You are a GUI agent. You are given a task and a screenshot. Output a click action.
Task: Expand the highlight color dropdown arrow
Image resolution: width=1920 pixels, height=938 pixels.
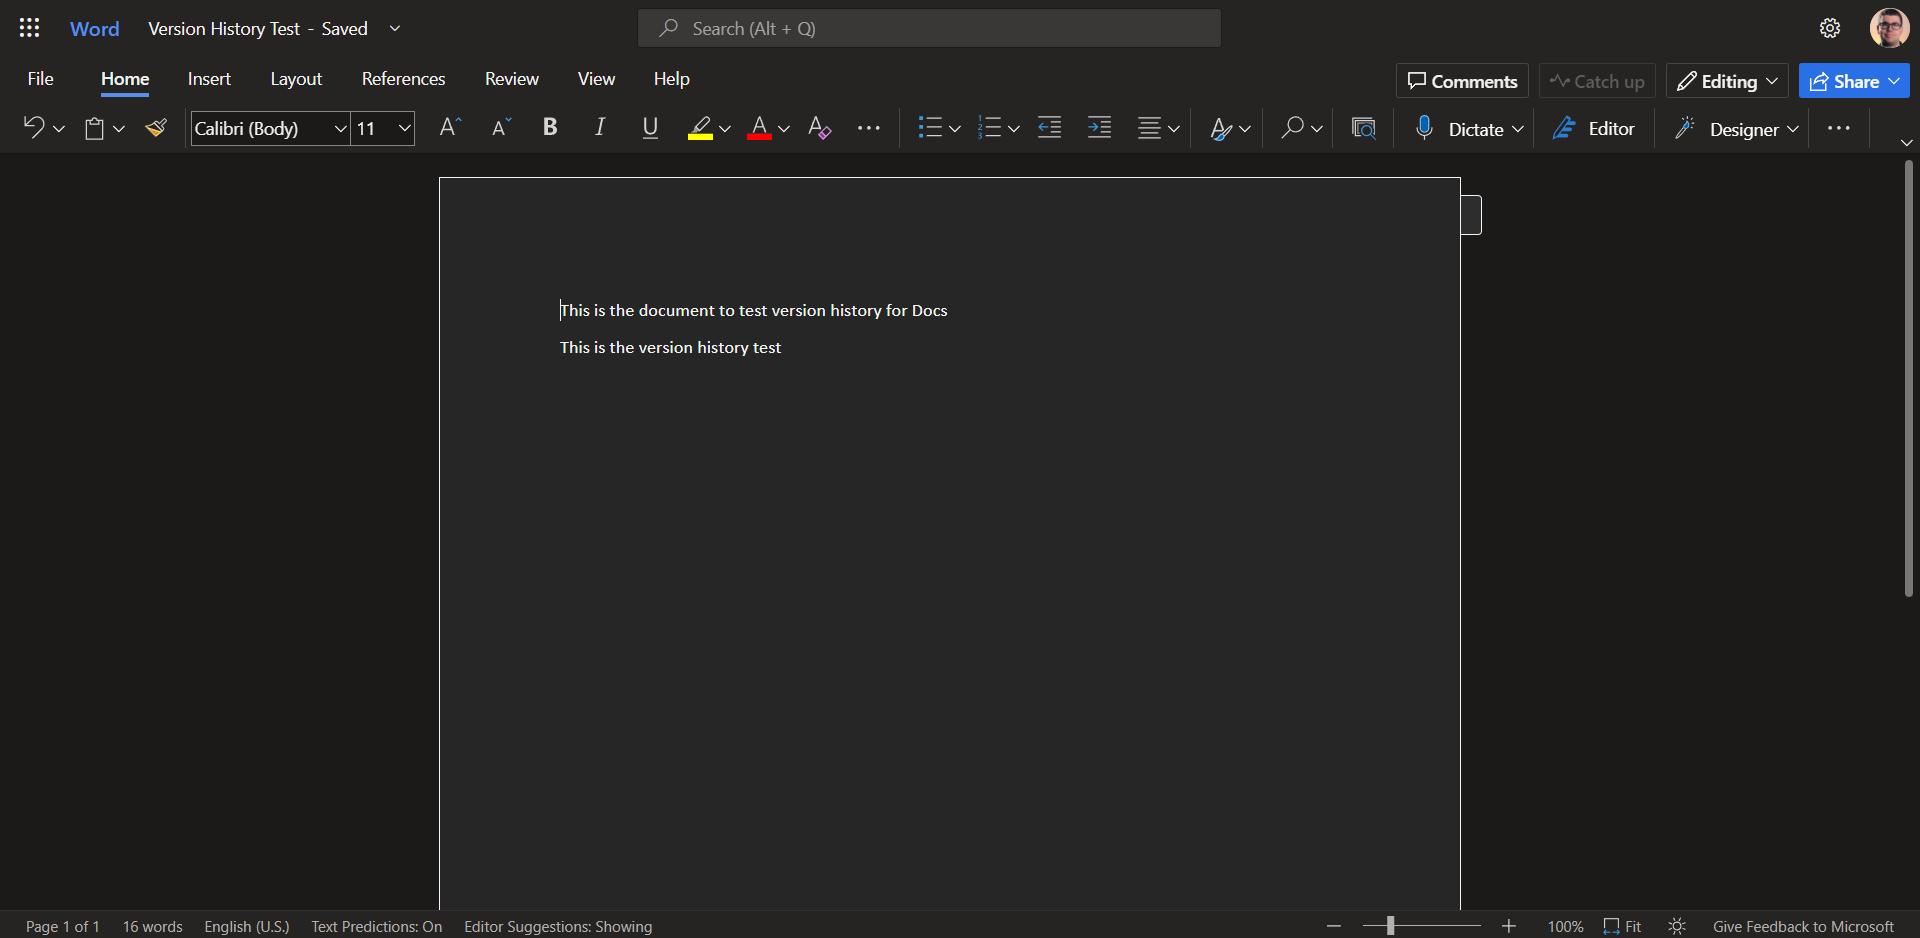pos(725,128)
